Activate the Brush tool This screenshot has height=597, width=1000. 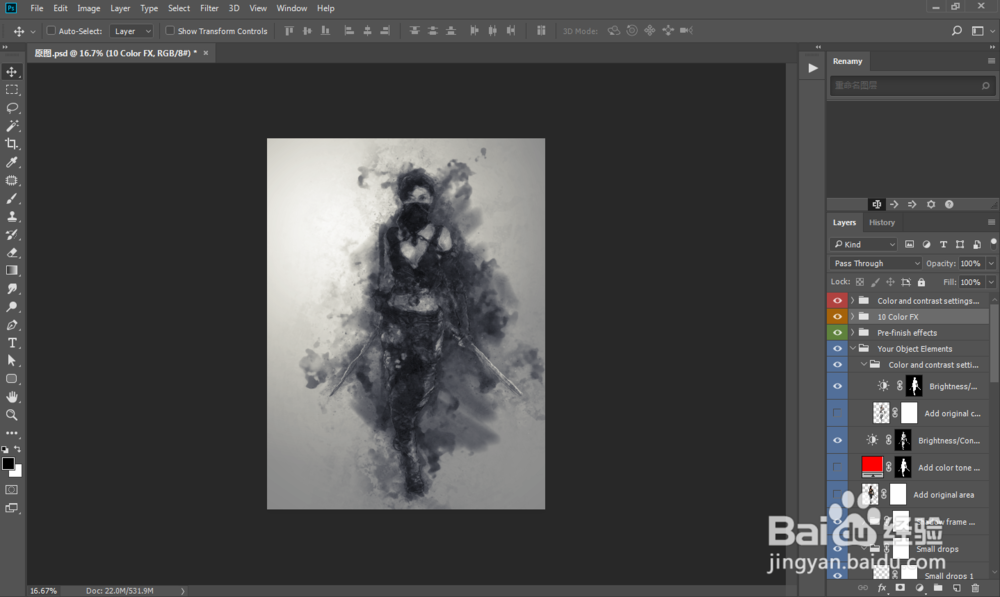[12, 198]
